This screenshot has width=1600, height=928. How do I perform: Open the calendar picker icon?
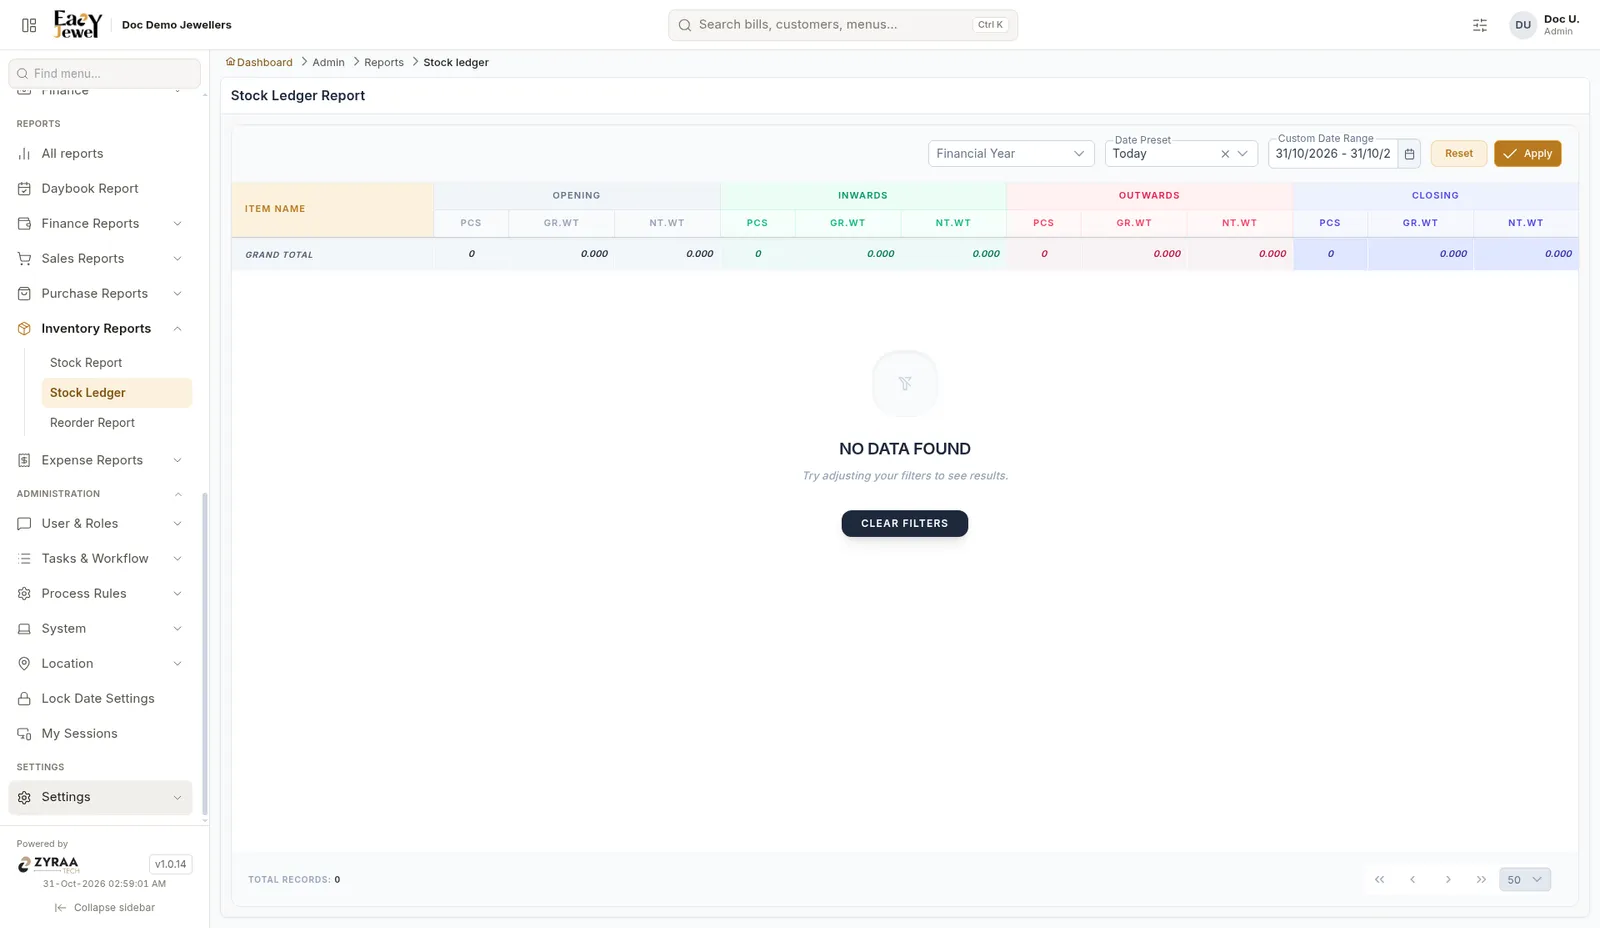click(x=1409, y=154)
